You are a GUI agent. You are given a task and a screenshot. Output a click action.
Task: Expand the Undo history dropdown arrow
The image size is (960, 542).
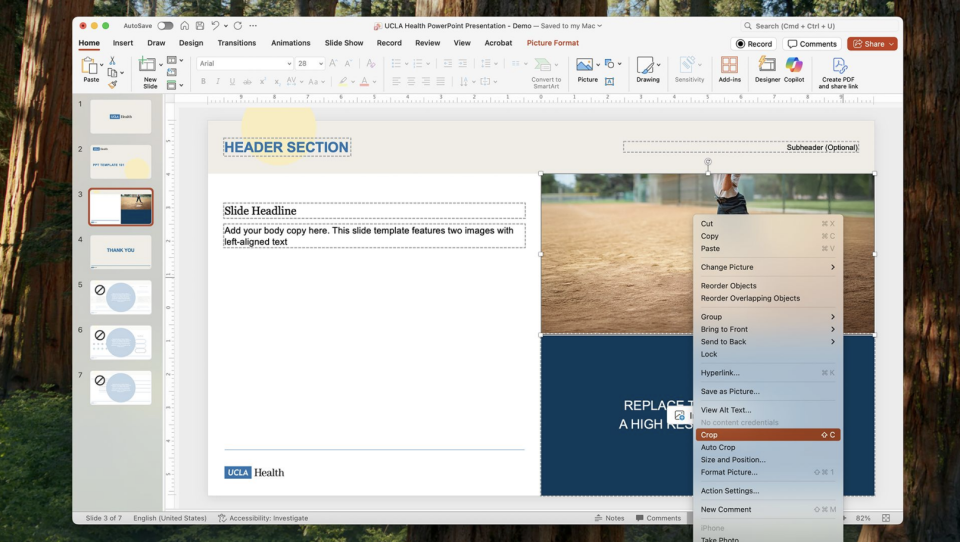click(x=226, y=26)
